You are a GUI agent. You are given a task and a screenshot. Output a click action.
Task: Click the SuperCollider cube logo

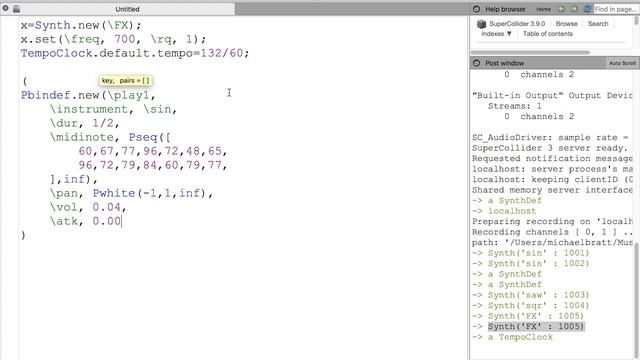482,24
